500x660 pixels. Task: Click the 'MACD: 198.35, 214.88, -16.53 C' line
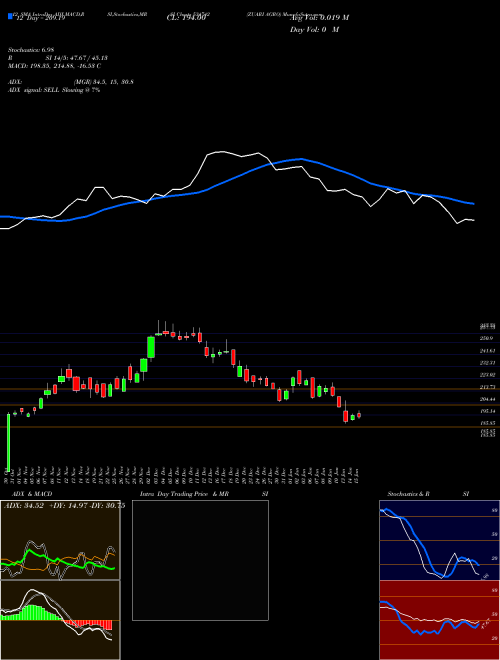(x=54, y=66)
